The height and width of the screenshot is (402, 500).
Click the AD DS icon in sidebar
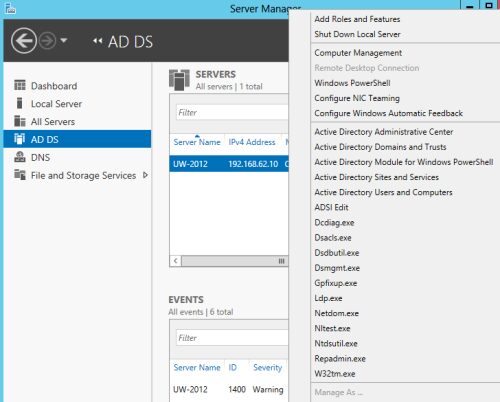pyautogui.click(x=20, y=139)
